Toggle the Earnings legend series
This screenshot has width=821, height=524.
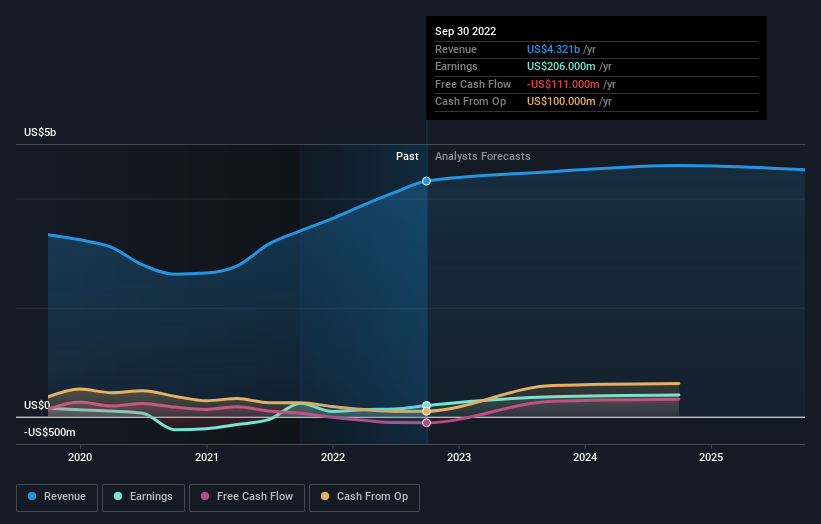(x=143, y=497)
